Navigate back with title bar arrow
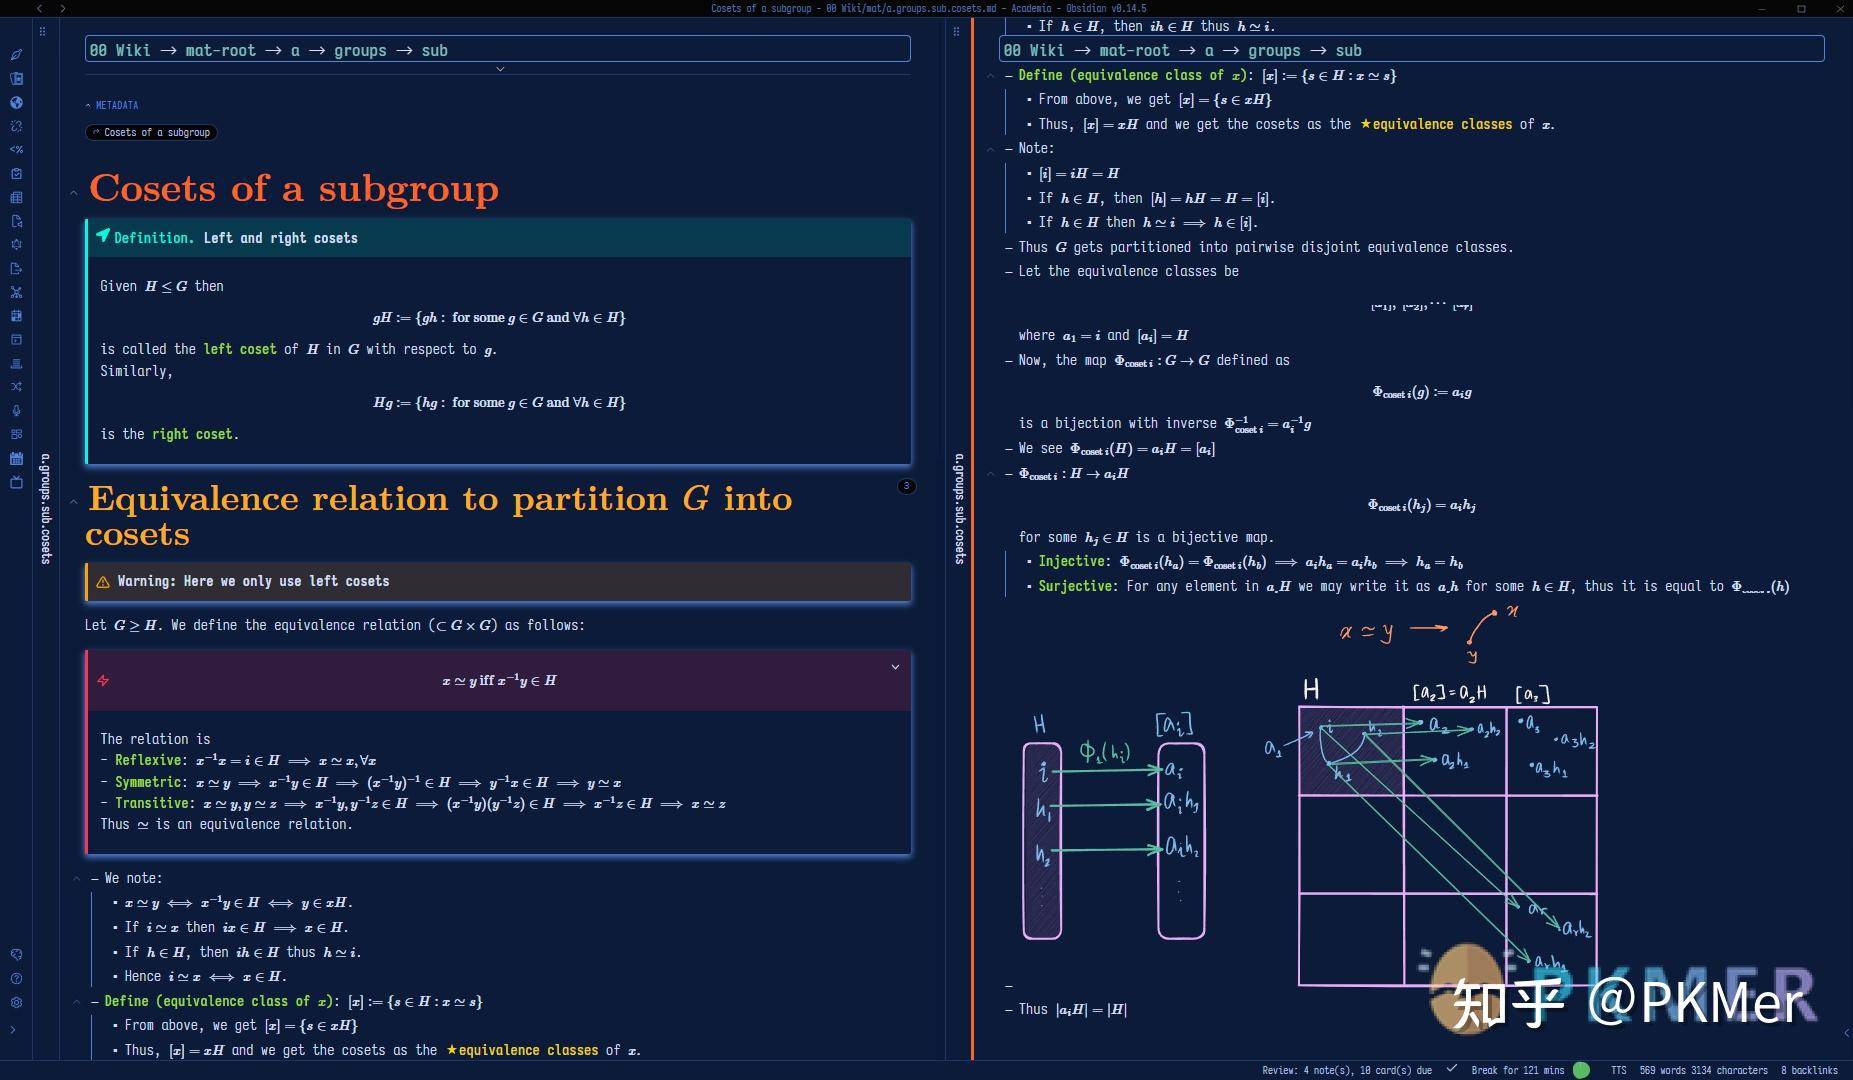This screenshot has height=1080, width=1853. 40,8
